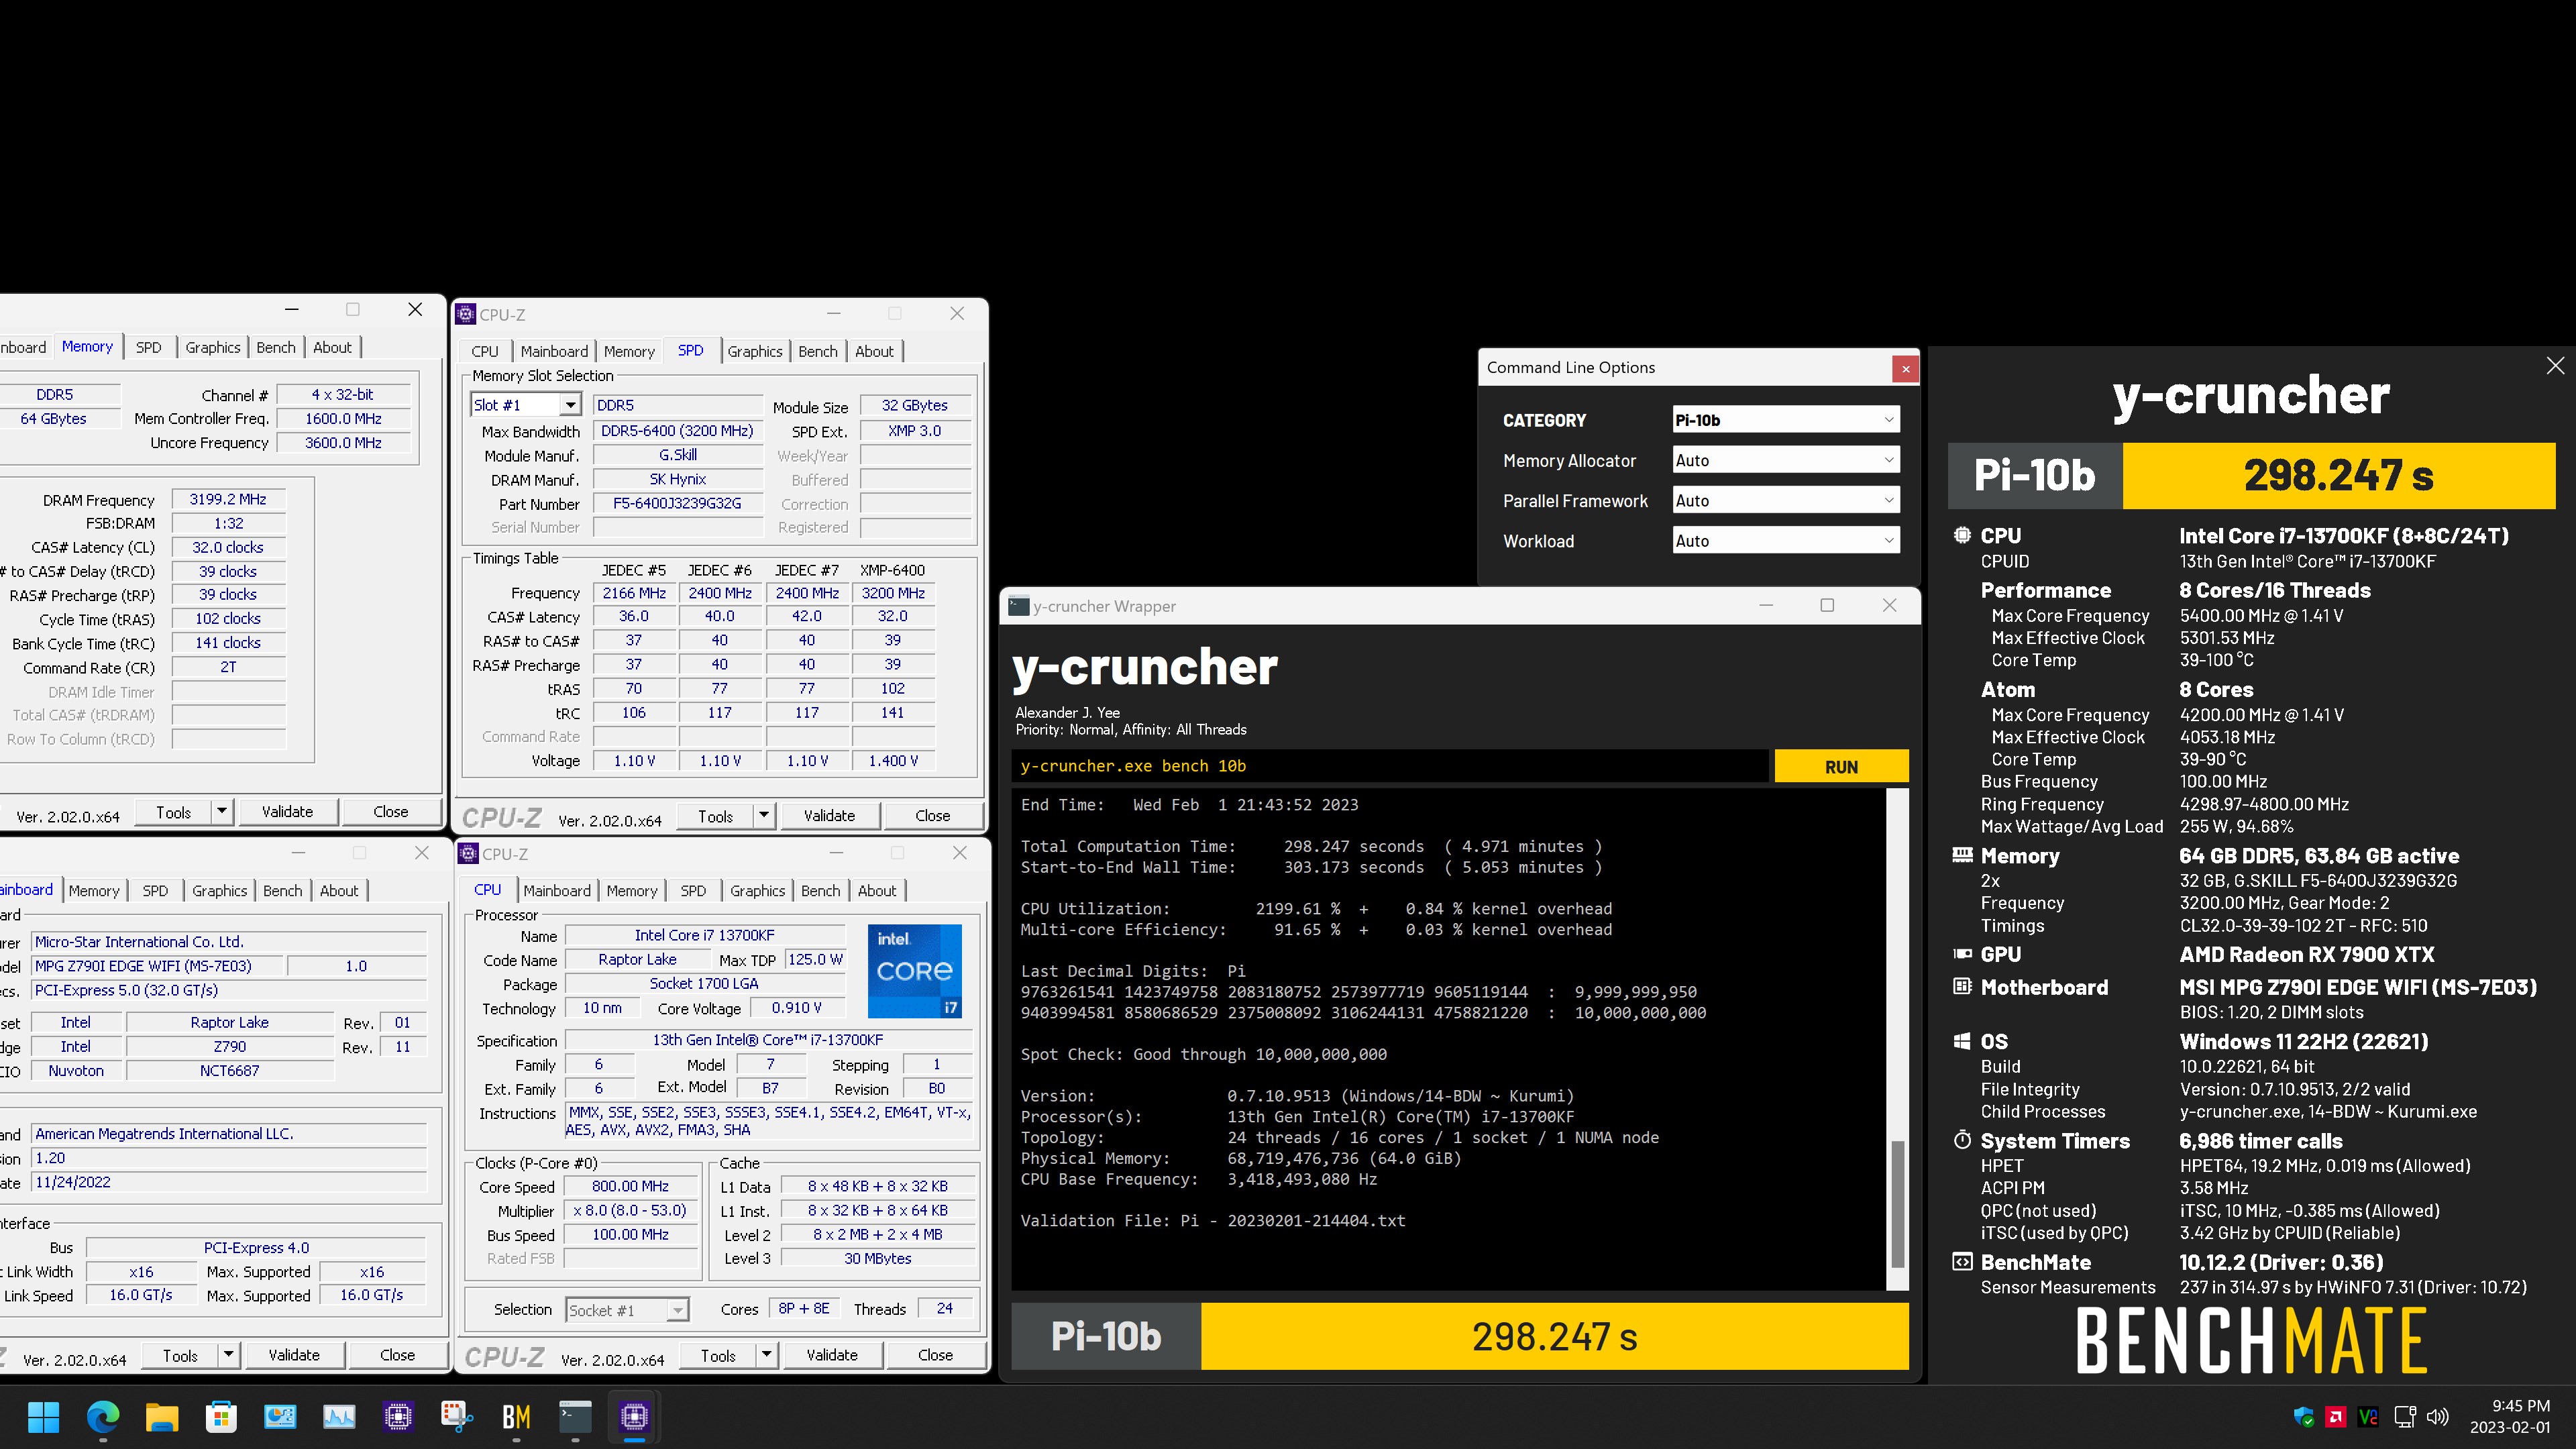This screenshot has height=1449, width=2576.
Task: Click the Motherboard icon in BenchMate panel
Action: 1962,987
